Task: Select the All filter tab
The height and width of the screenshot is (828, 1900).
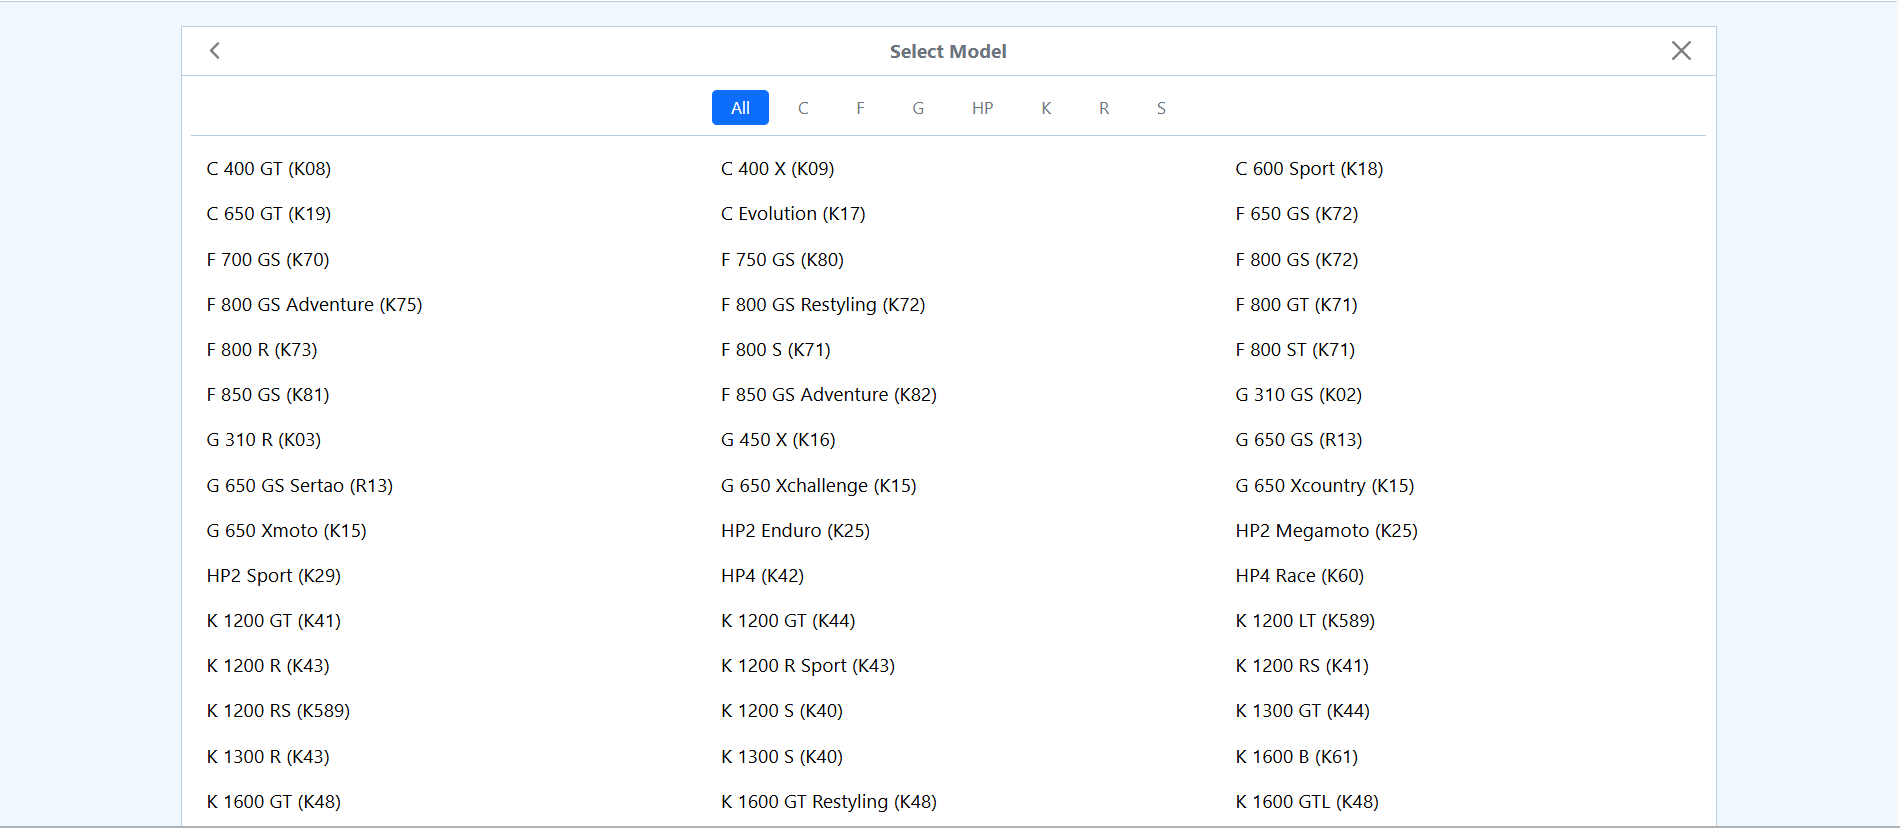Action: pyautogui.click(x=740, y=108)
